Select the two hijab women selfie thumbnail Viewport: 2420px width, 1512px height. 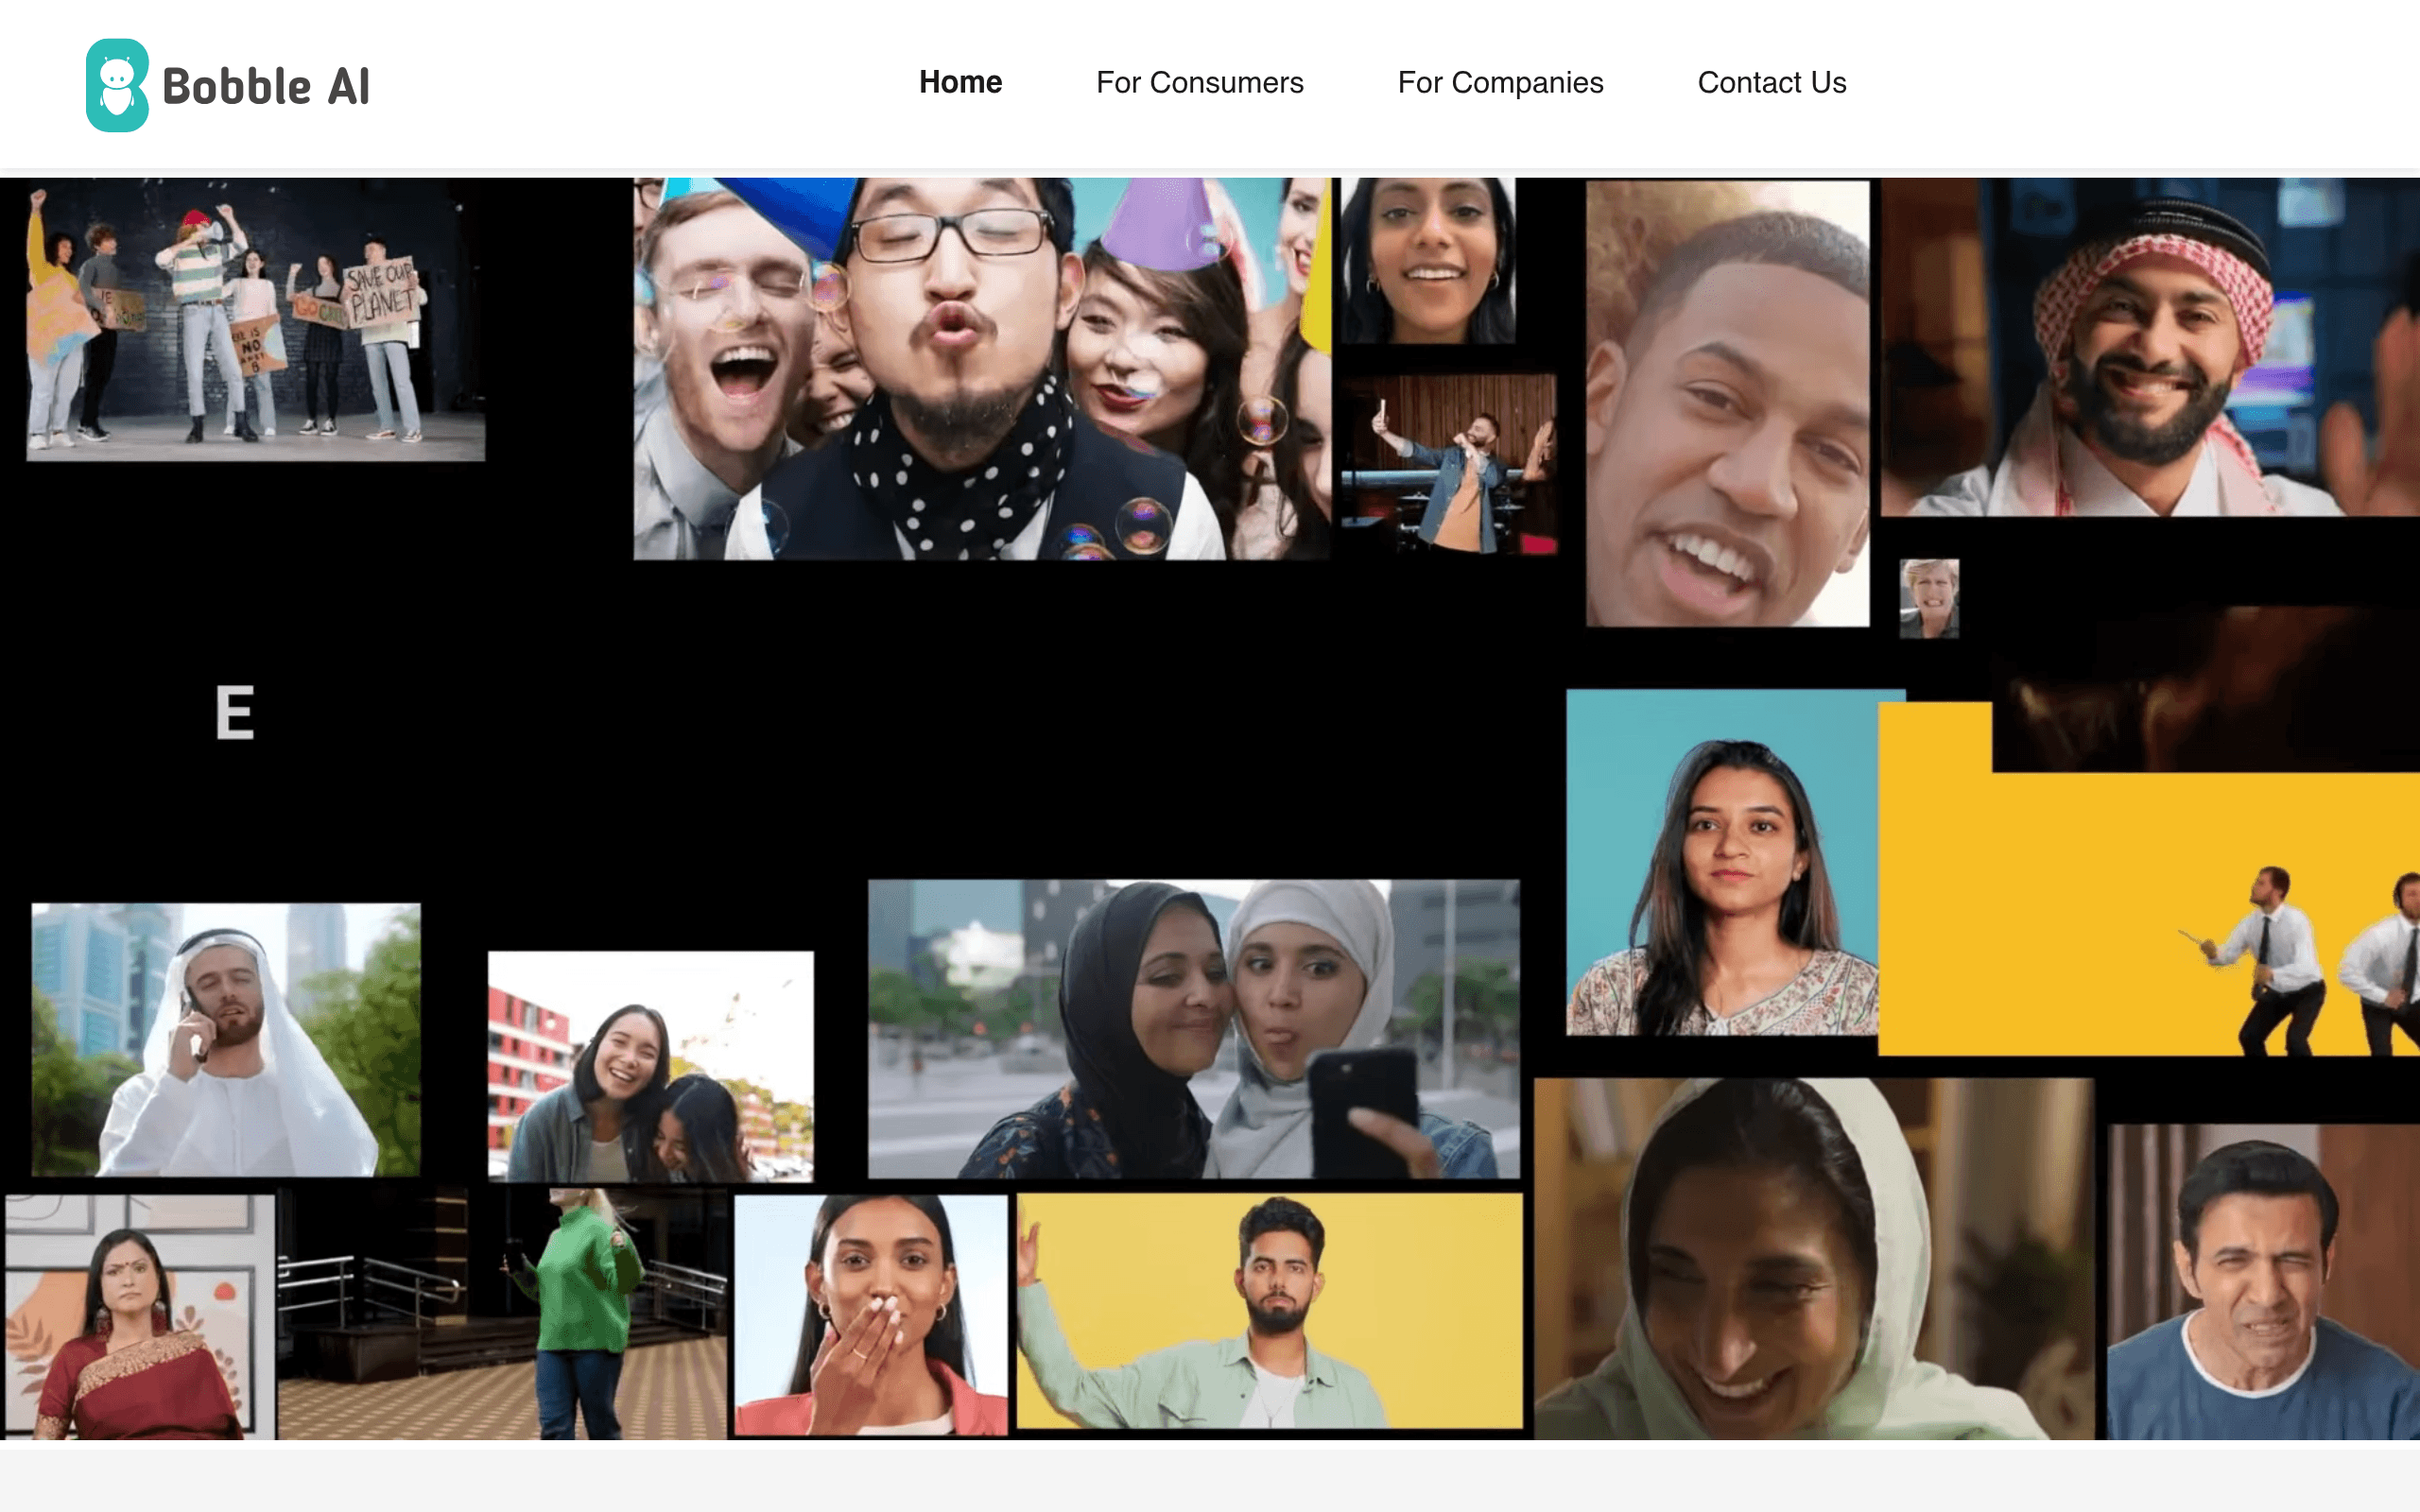pos(1193,1028)
